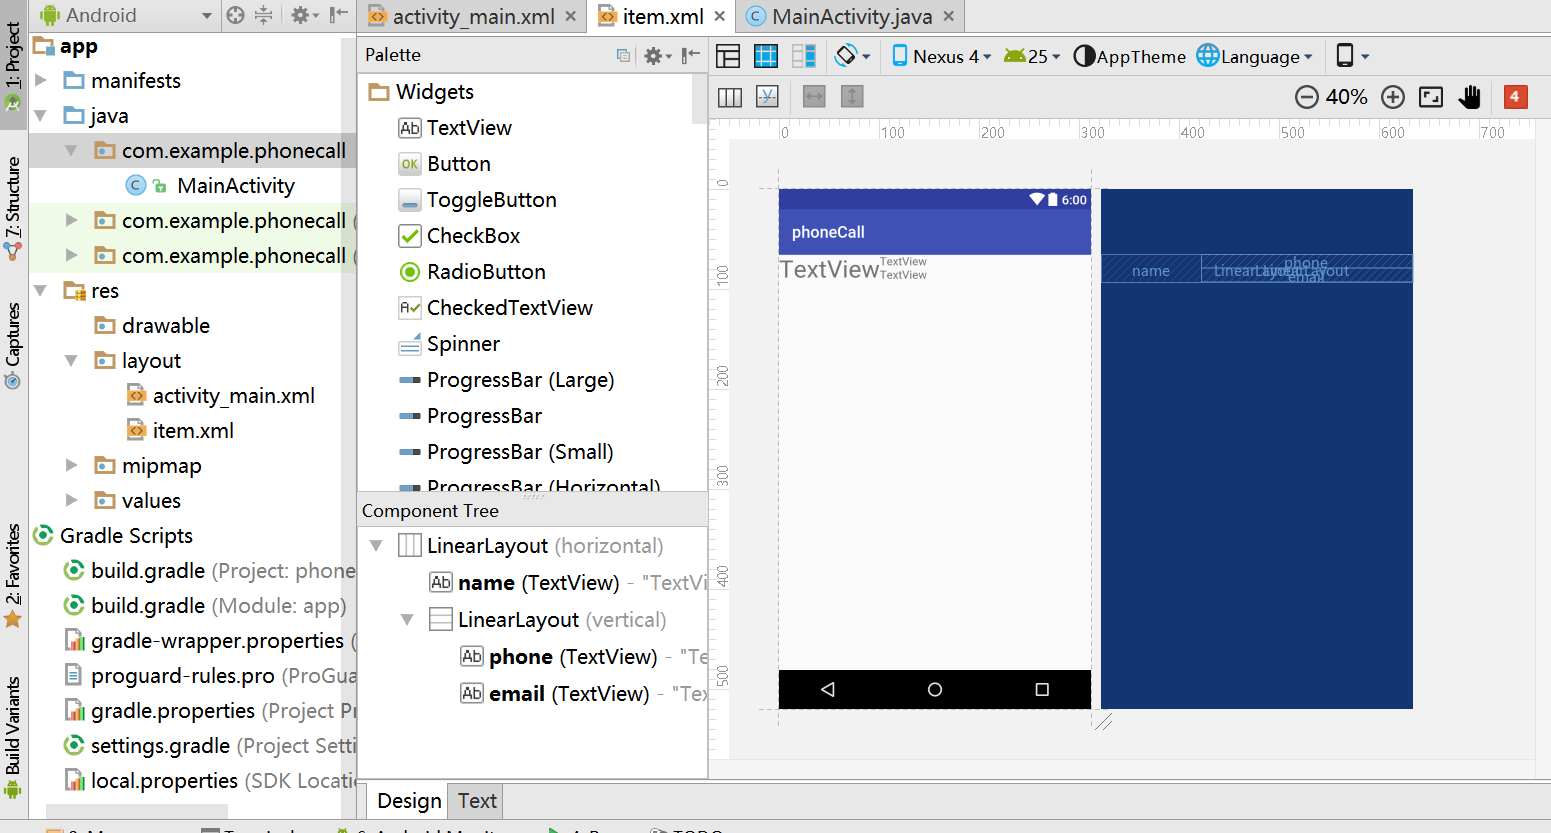Show Design plus Blueprint view icon
Screen dimensions: 1551x833
click(804, 56)
